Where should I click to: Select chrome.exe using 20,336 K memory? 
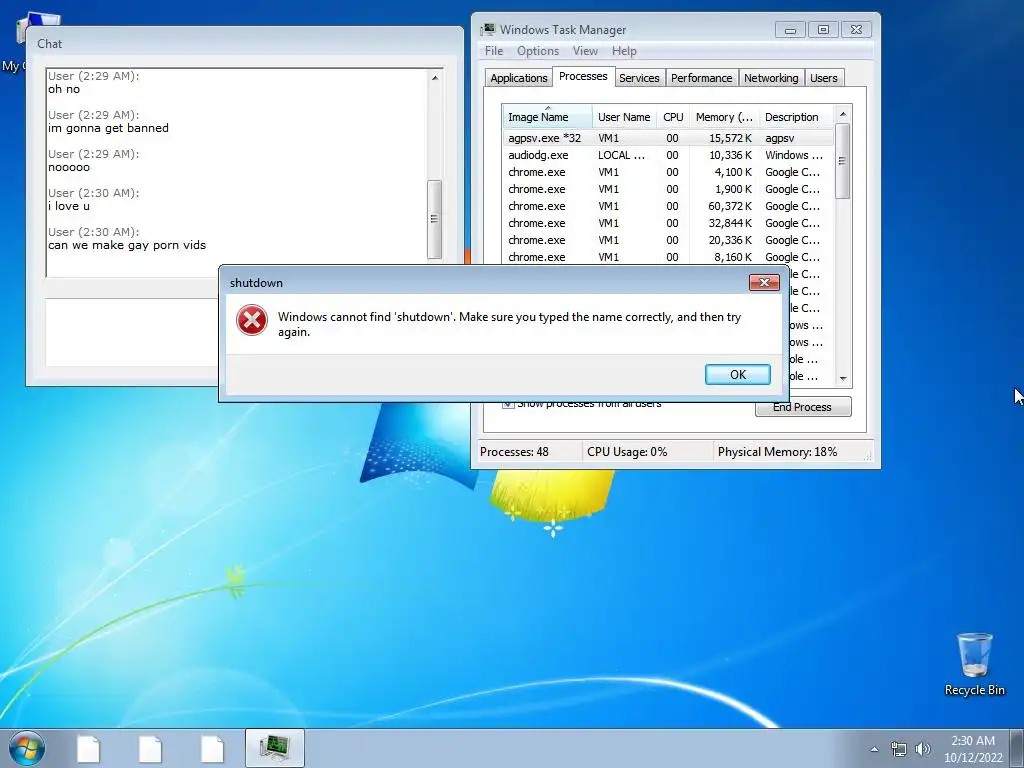tap(668, 240)
